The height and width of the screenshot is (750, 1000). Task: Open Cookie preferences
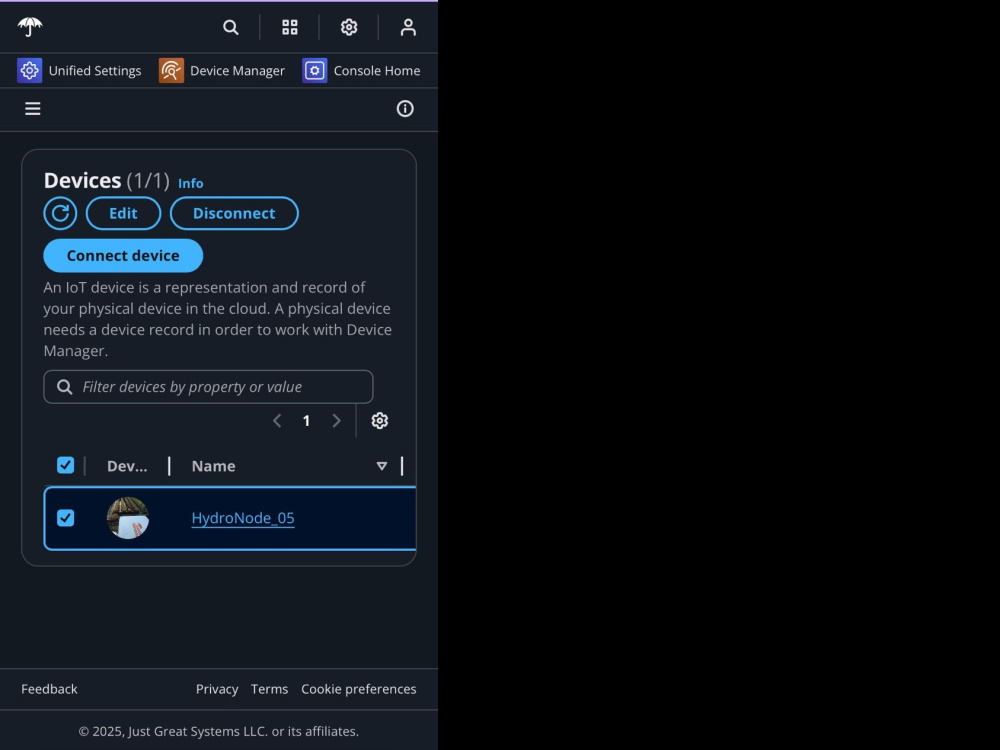[x=358, y=689]
